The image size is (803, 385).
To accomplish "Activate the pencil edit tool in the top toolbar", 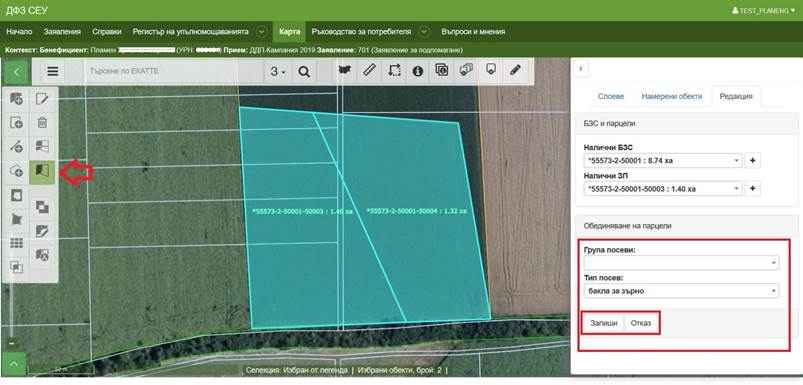I will (515, 70).
